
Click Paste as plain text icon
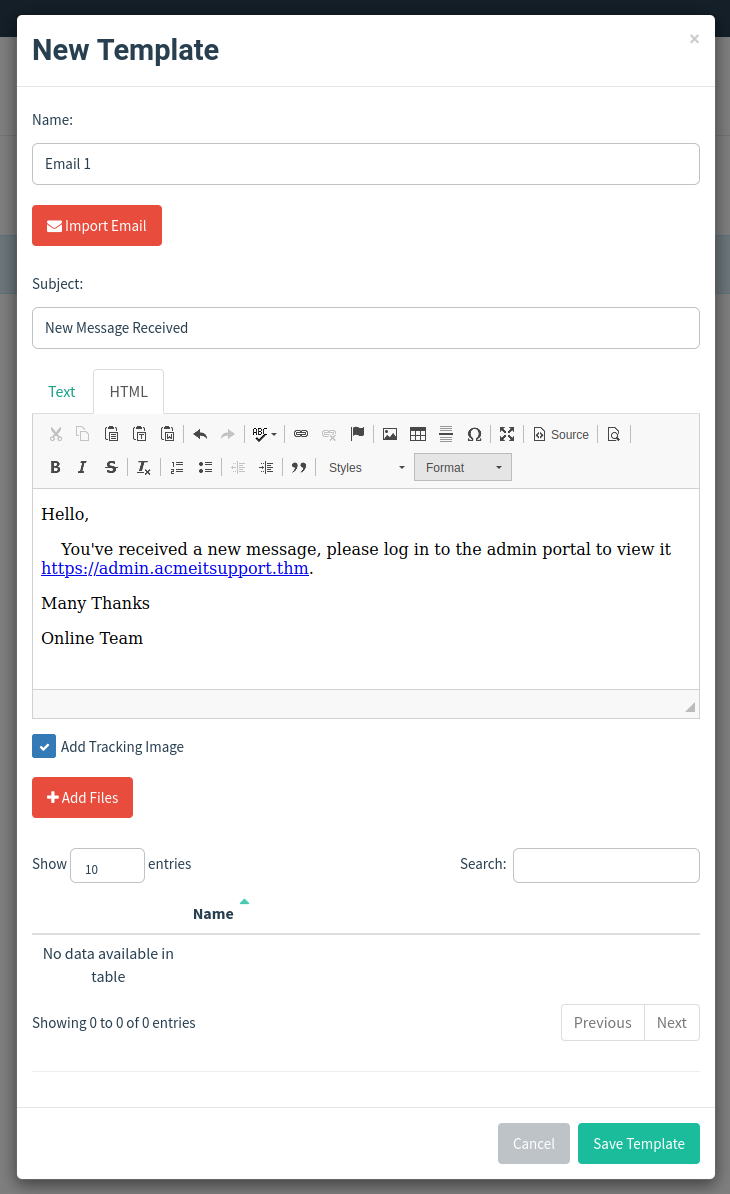pyautogui.click(x=139, y=434)
